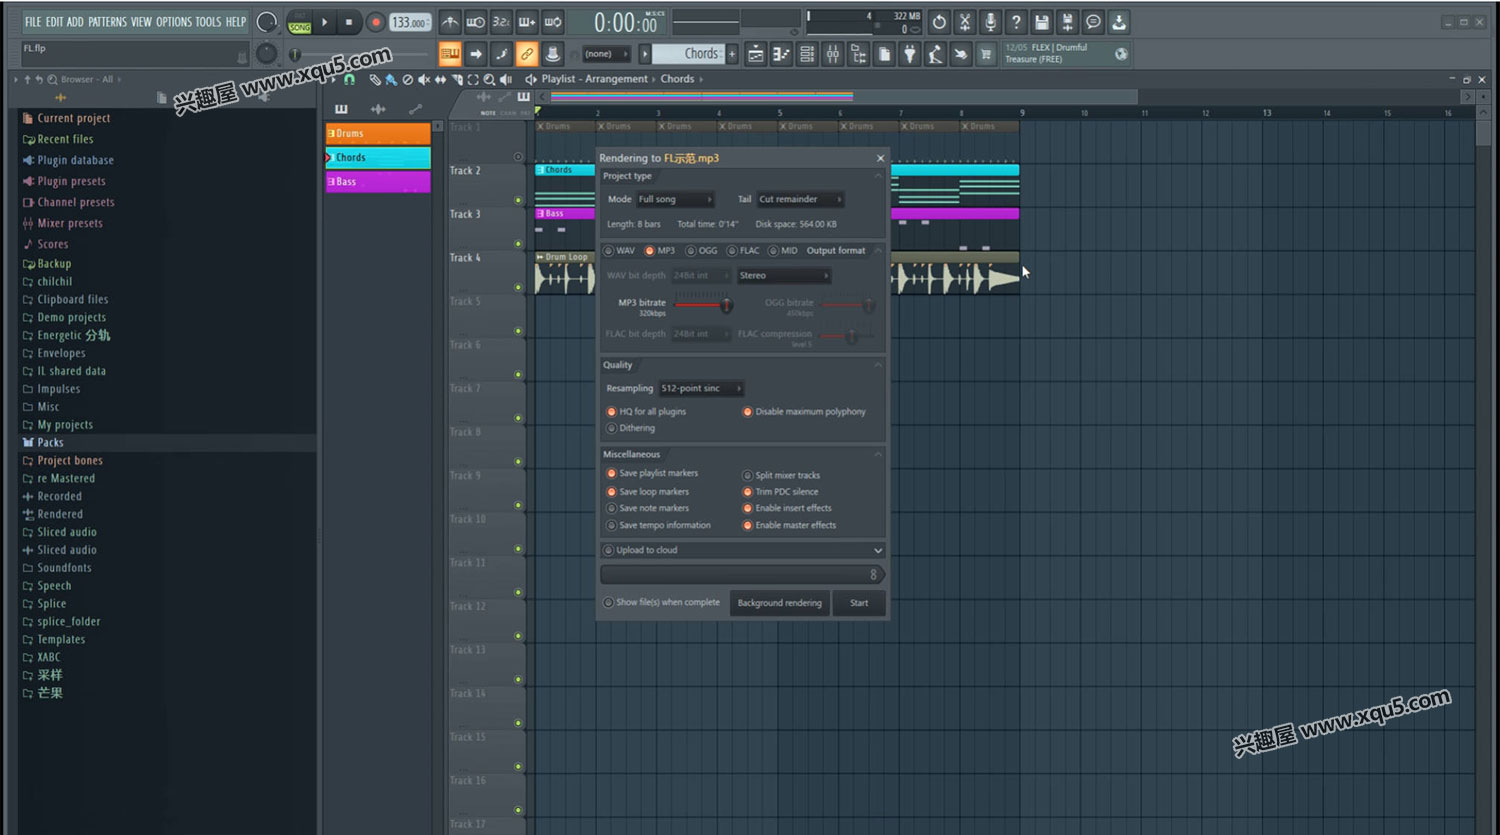Open the PATTERNS menu

pyautogui.click(x=108, y=21)
